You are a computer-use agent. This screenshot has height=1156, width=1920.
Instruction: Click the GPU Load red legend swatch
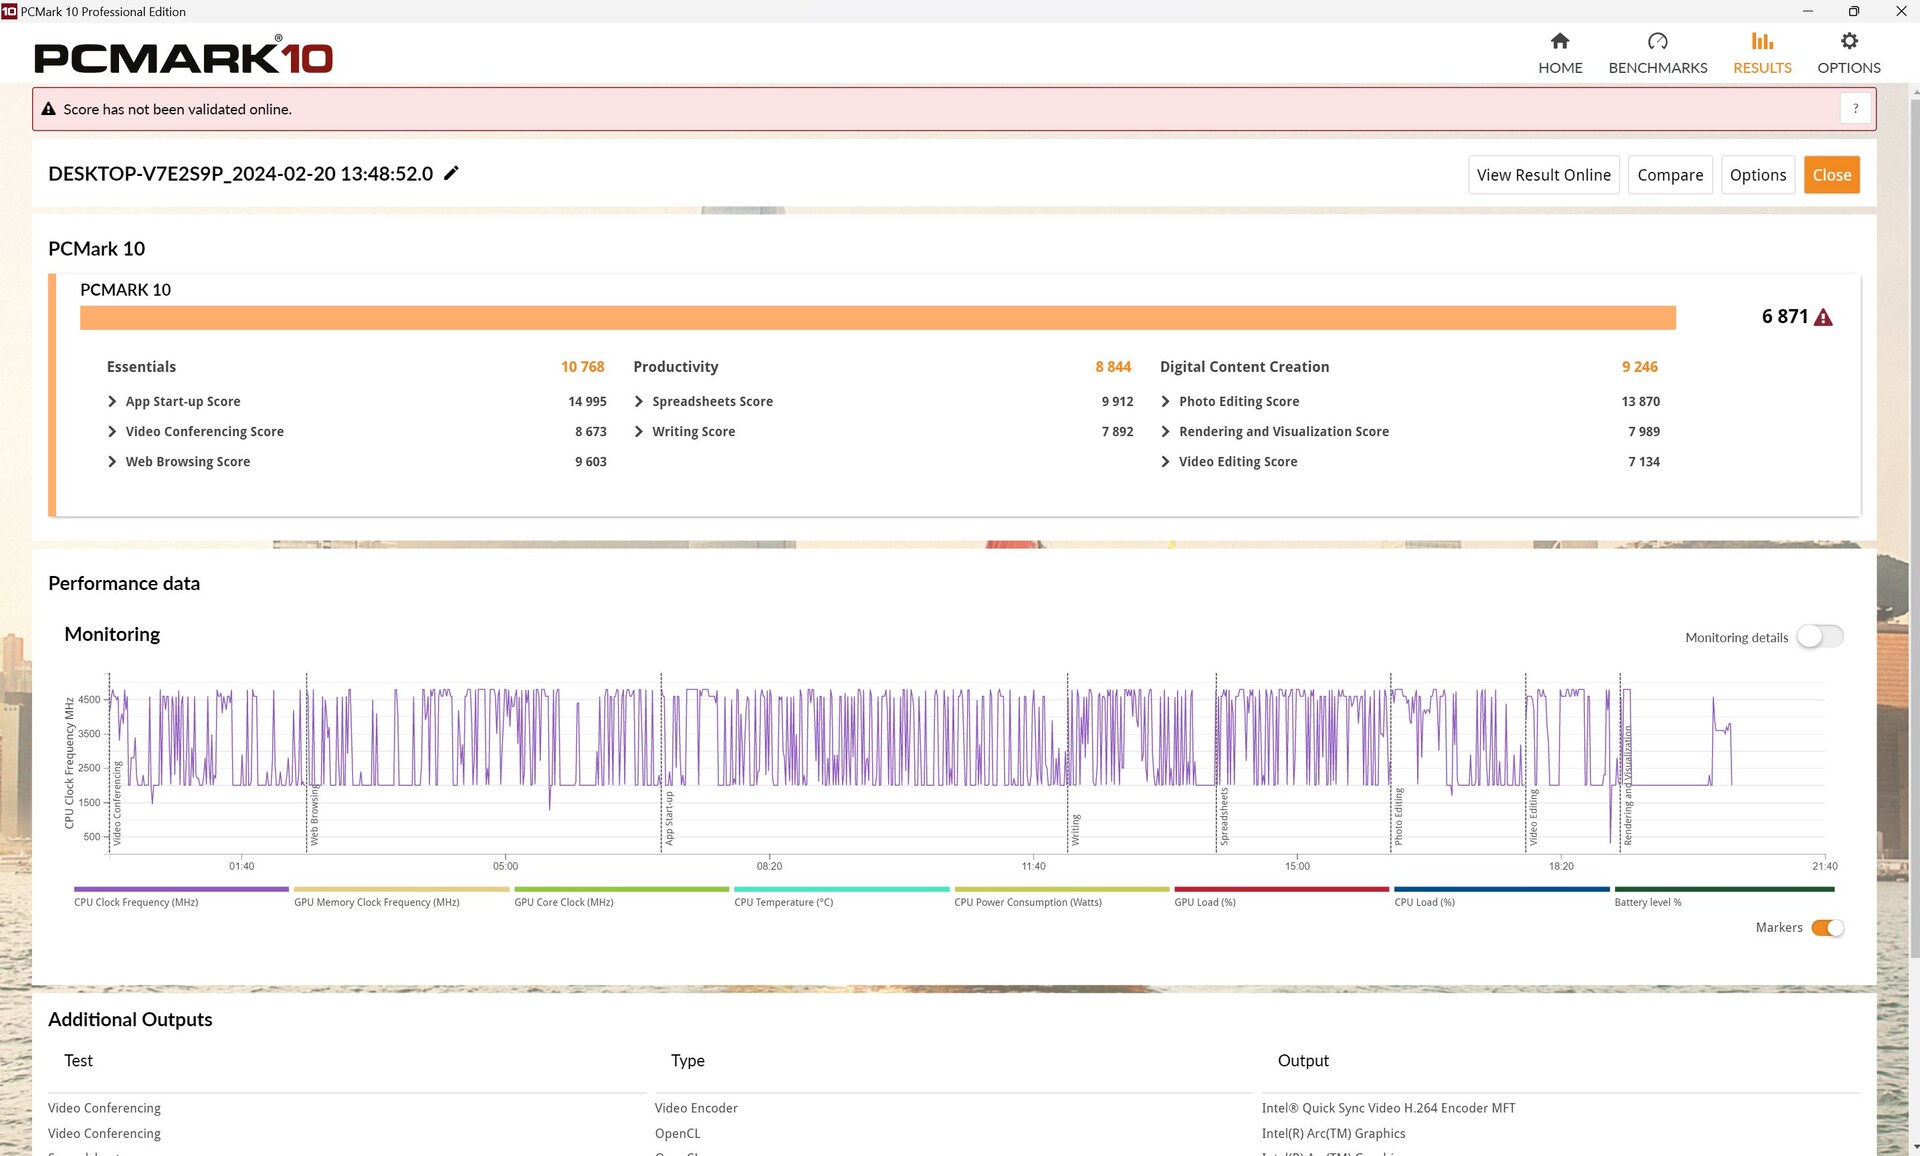1281,889
